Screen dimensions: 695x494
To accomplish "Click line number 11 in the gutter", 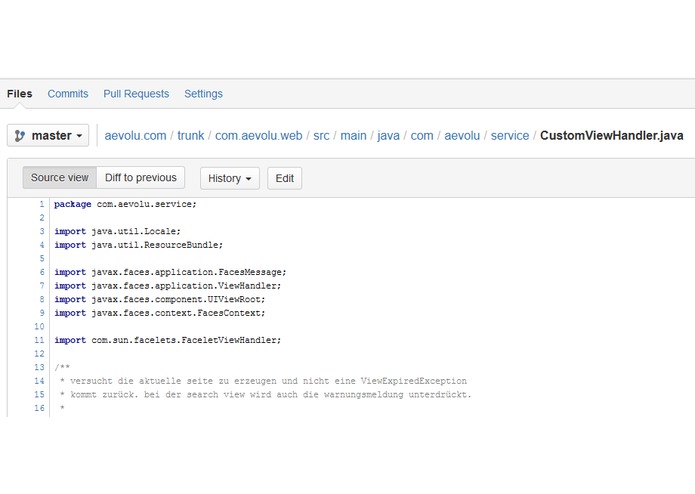I will click(39, 340).
